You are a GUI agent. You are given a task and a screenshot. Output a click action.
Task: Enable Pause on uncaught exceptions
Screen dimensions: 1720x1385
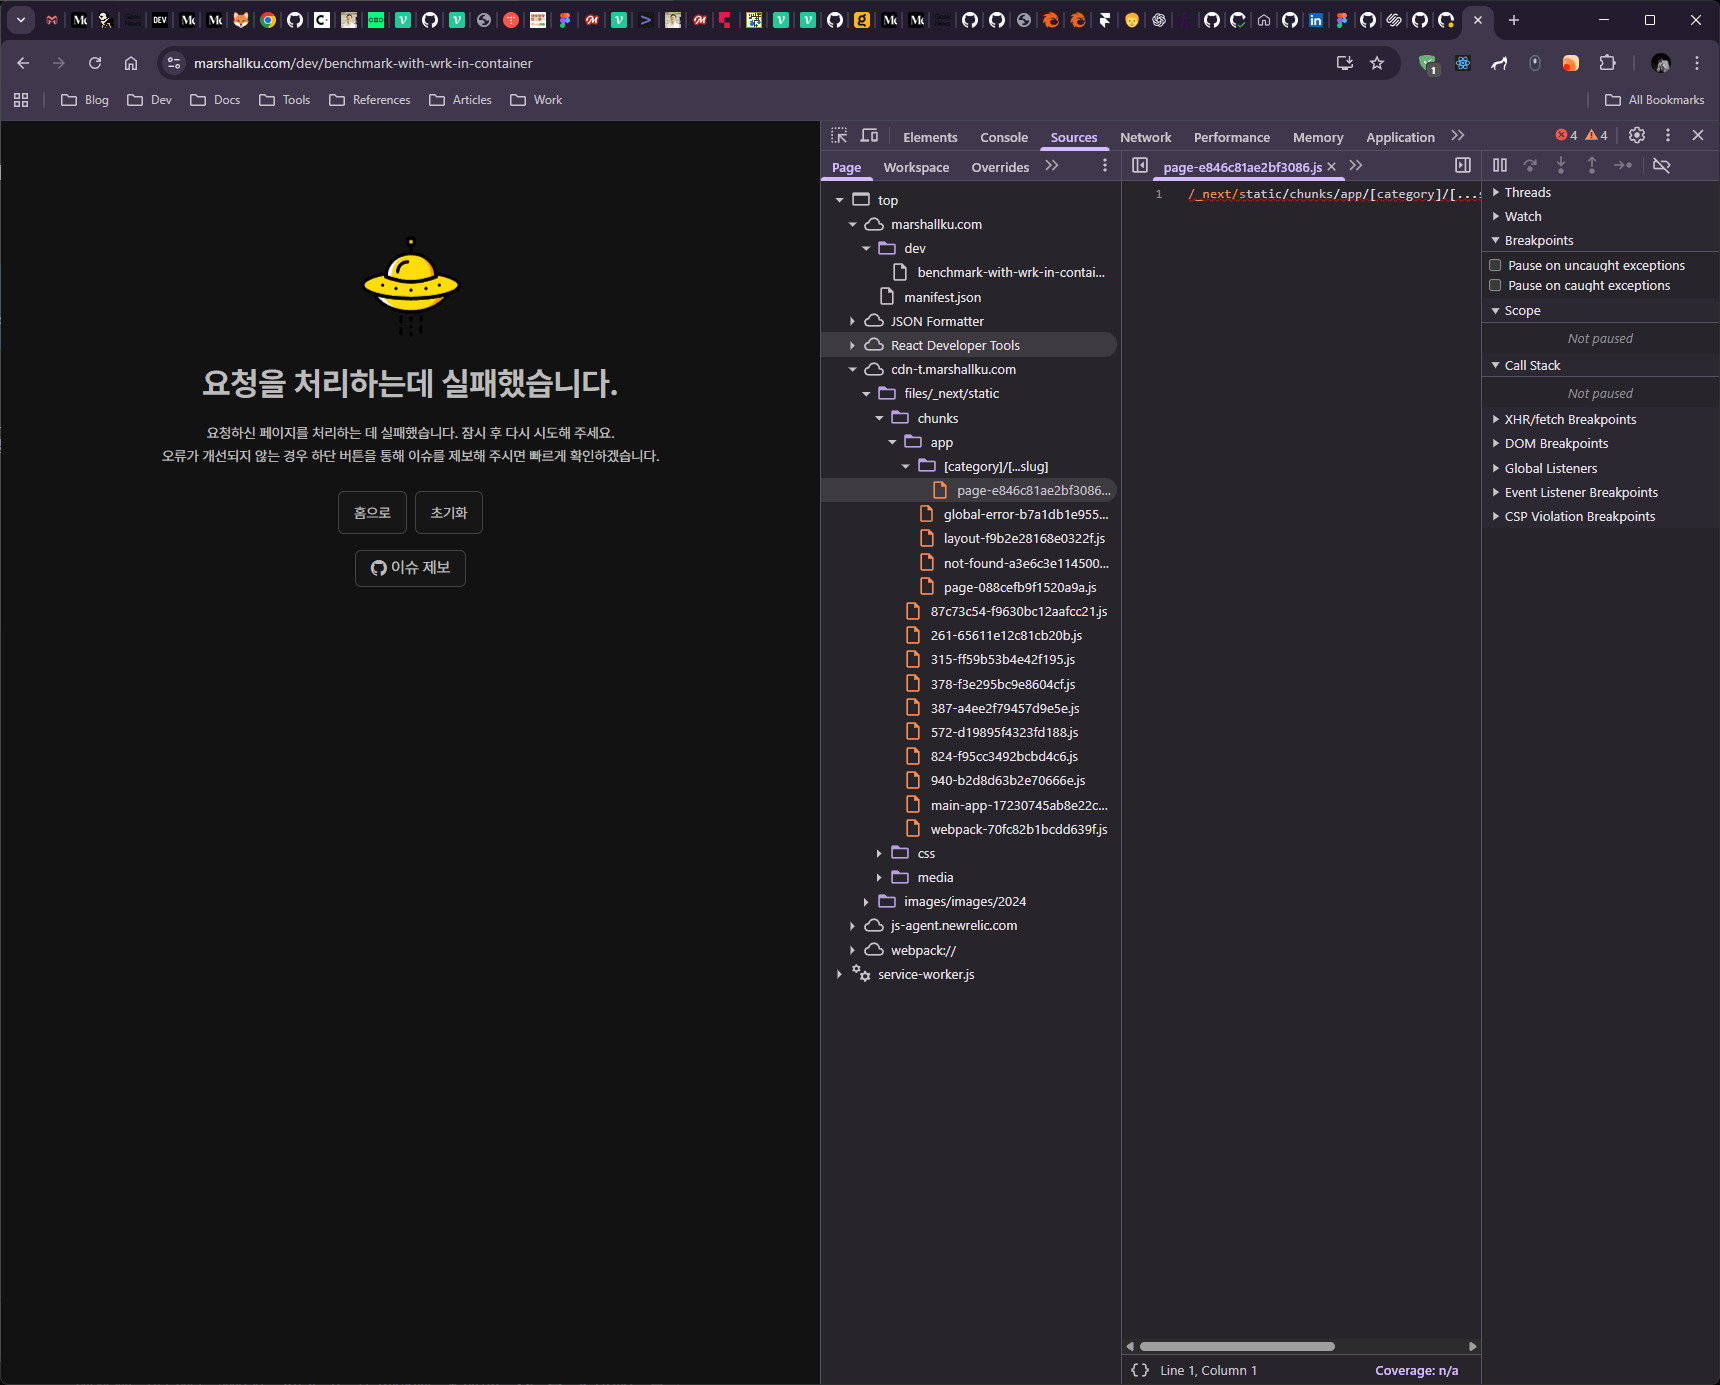pos(1496,265)
